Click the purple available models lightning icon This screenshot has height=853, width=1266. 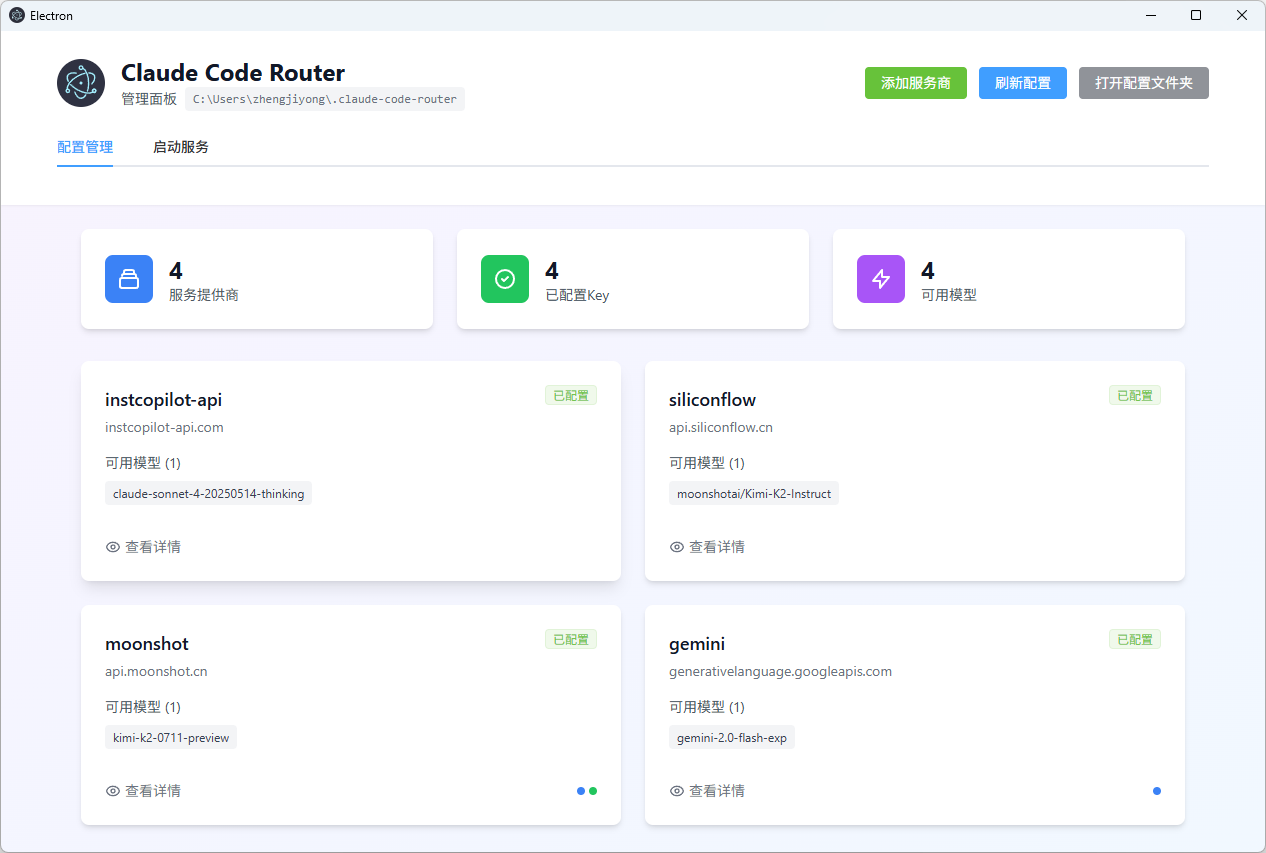coord(881,279)
